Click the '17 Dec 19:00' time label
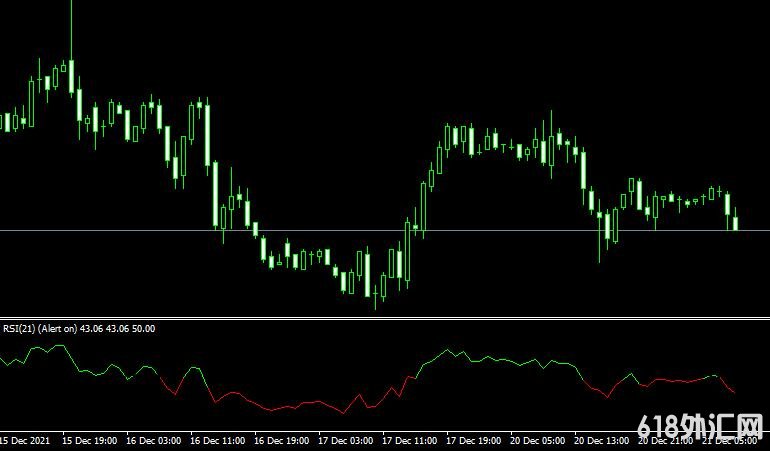770x451 pixels. [474, 441]
